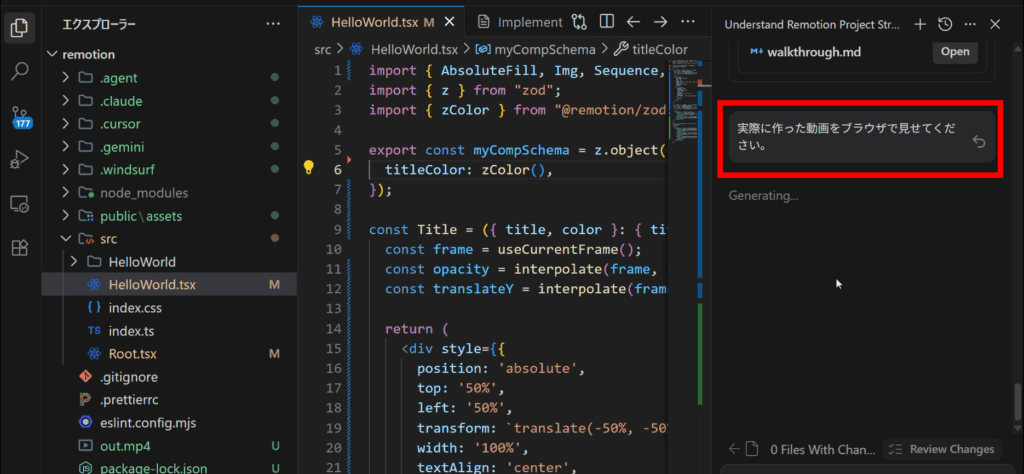The width and height of the screenshot is (1024, 474).
Task: Open the Remote Explorer icon
Action: (x=19, y=204)
